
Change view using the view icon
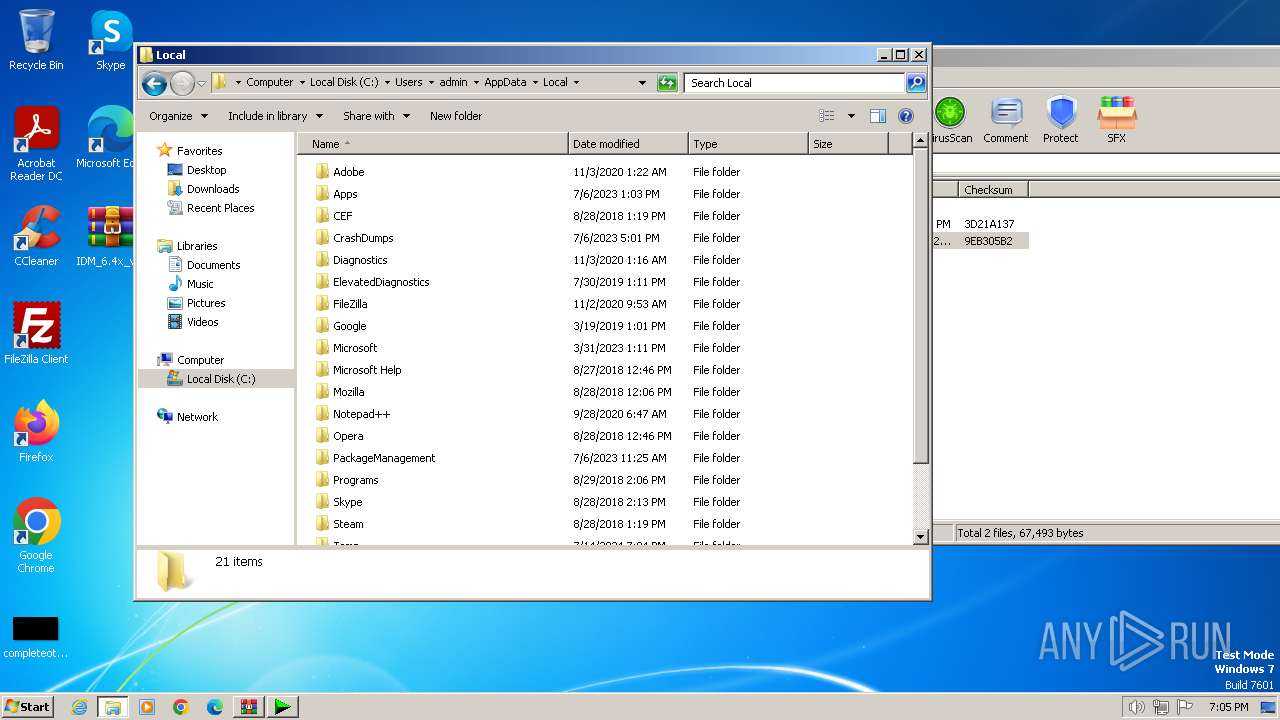(x=827, y=116)
